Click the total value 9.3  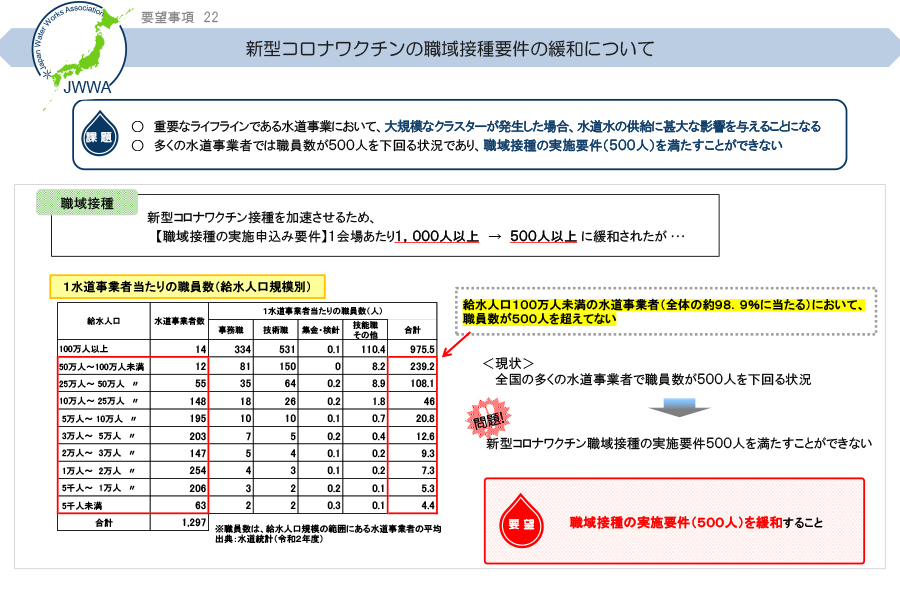point(428,453)
